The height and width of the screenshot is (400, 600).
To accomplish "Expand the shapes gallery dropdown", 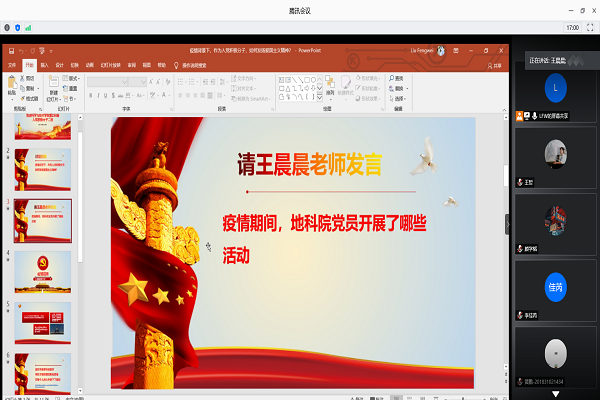I will (x=317, y=96).
